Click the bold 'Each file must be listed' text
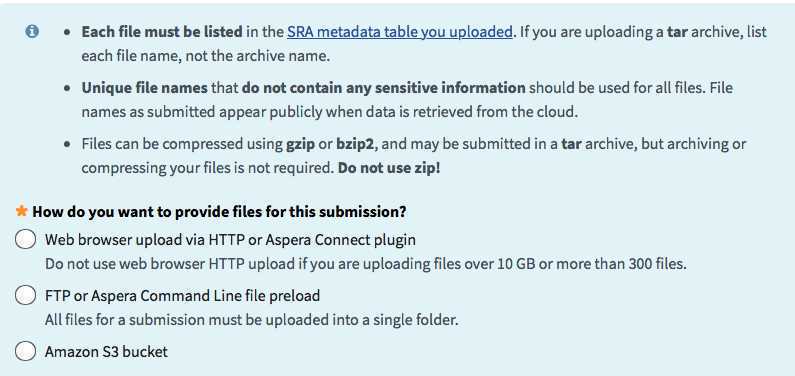 tap(162, 32)
